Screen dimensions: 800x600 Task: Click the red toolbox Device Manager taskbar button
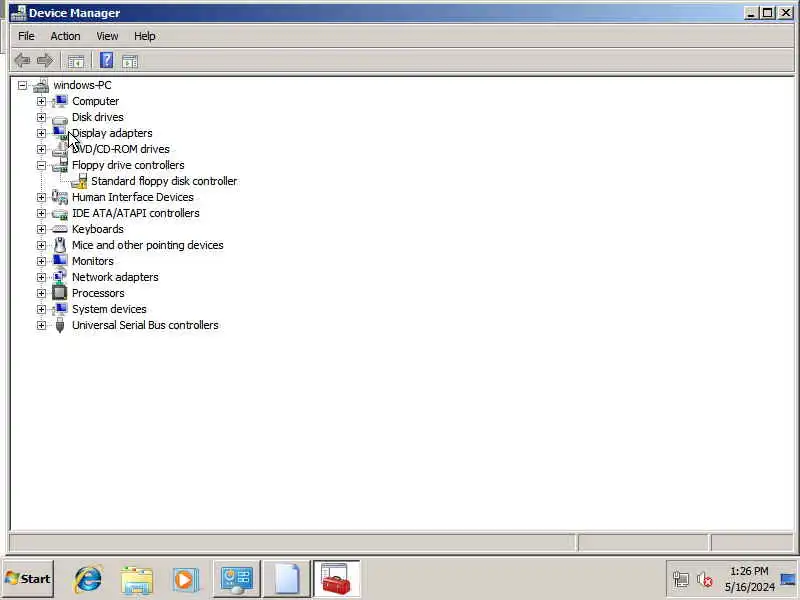[336, 579]
